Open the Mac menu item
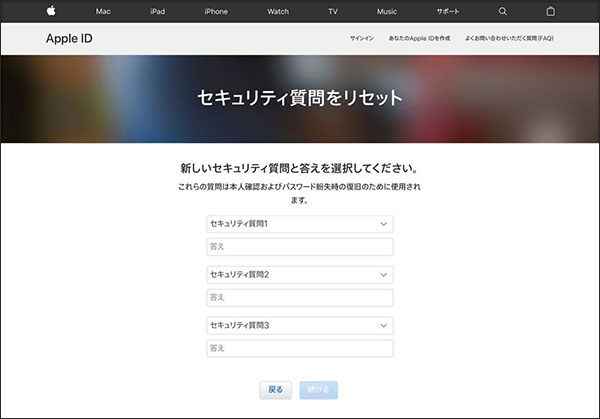Screen dimensions: 600x419 [103, 11]
